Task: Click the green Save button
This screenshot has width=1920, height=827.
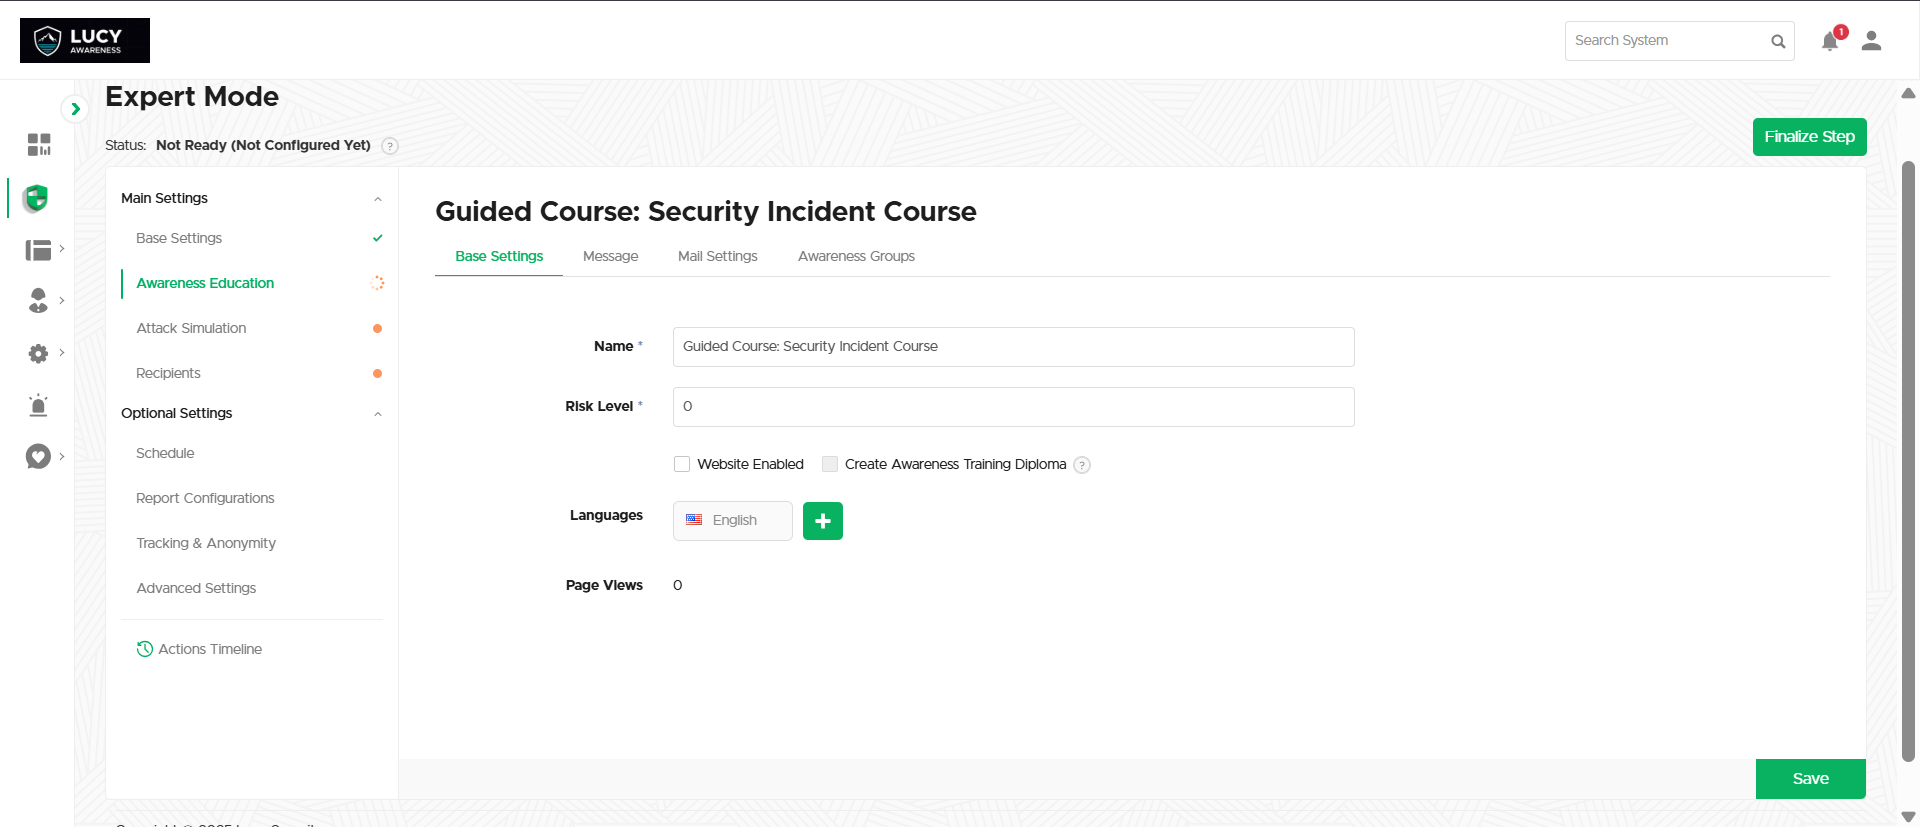Action: pyautogui.click(x=1810, y=779)
